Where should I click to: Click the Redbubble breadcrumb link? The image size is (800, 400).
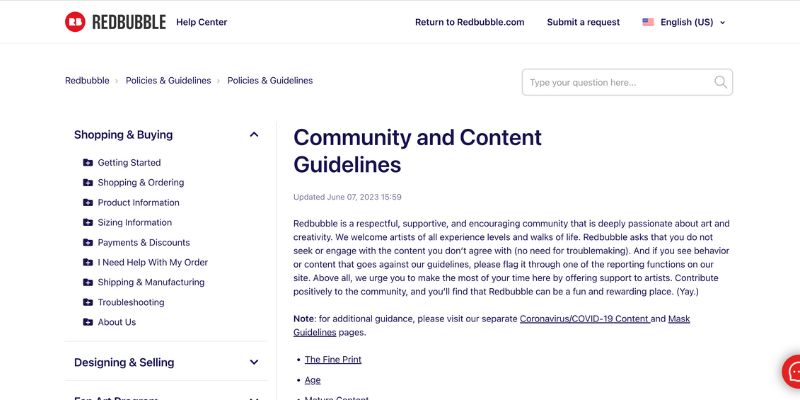(87, 81)
